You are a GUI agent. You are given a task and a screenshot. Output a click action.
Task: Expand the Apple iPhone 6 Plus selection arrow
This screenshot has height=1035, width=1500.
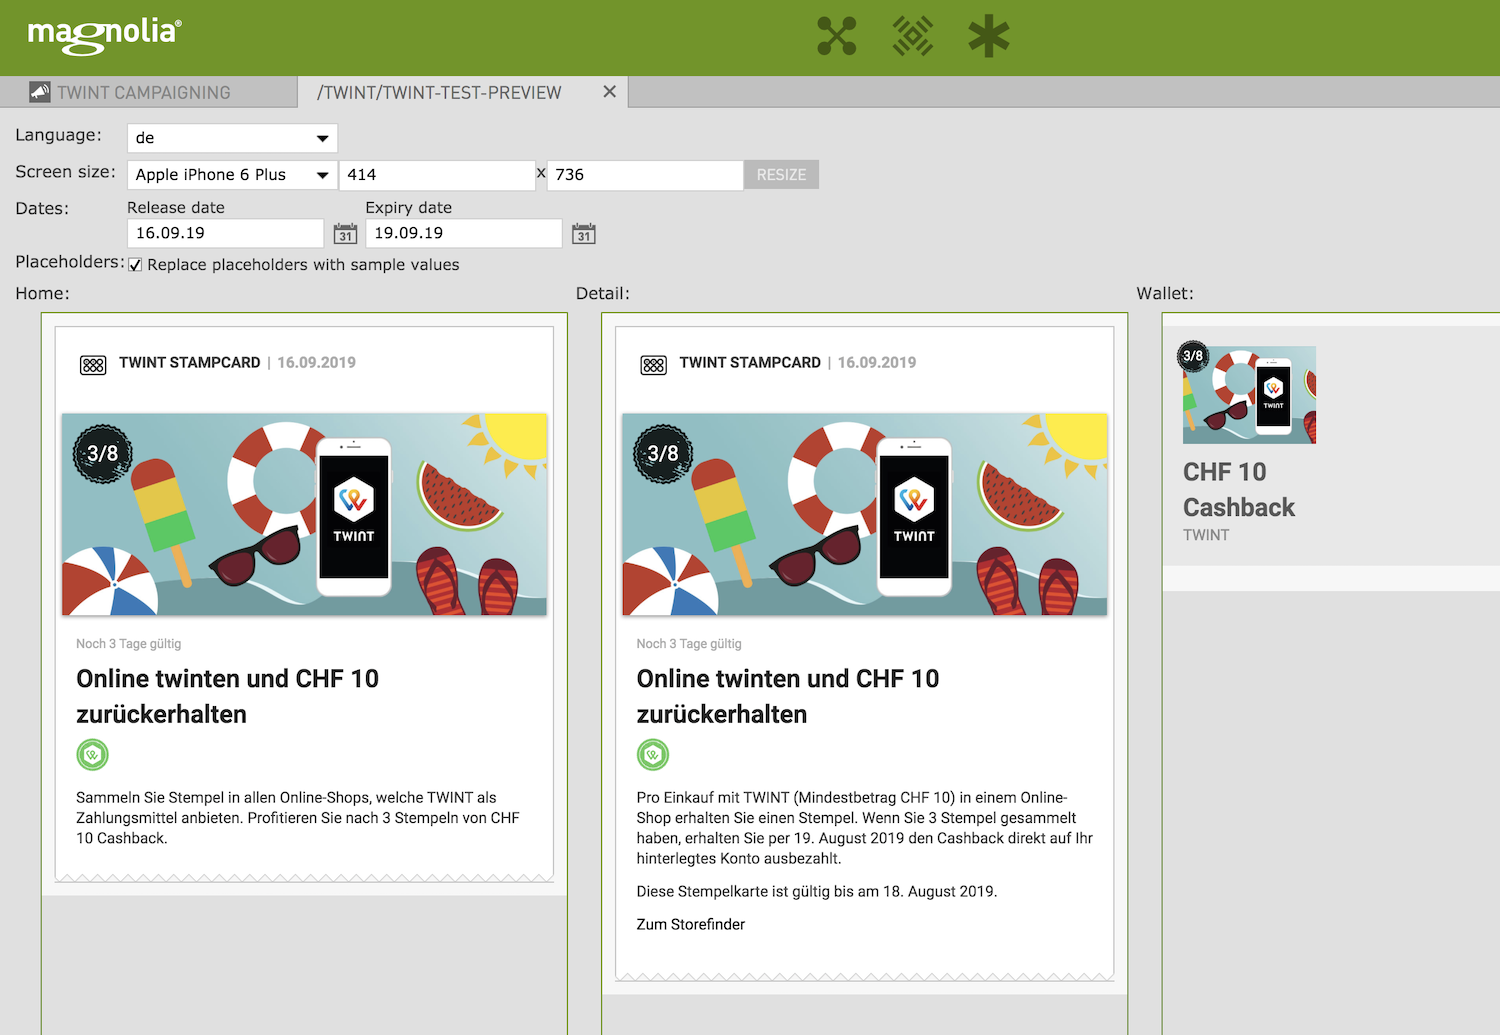click(322, 174)
